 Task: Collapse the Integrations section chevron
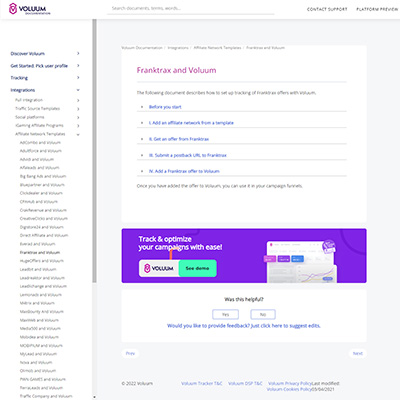pos(78,90)
